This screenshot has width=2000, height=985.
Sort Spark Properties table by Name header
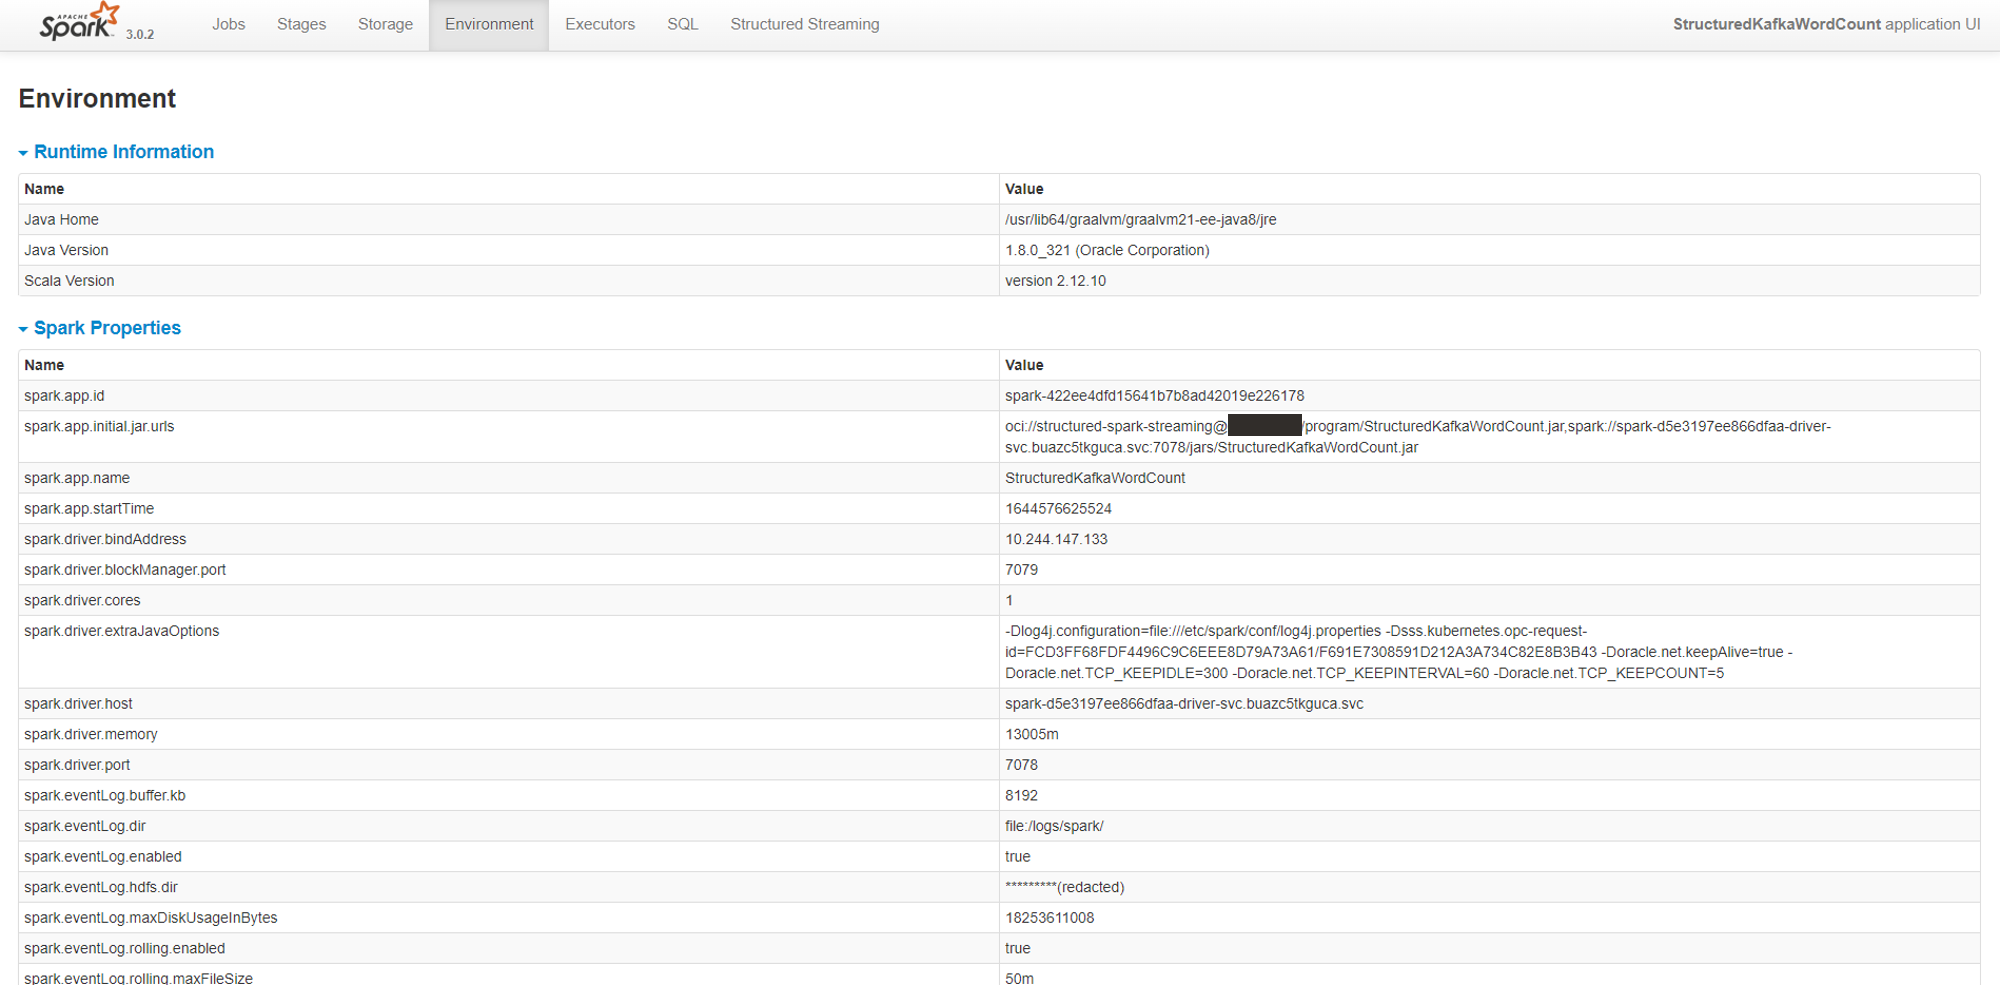tap(44, 365)
